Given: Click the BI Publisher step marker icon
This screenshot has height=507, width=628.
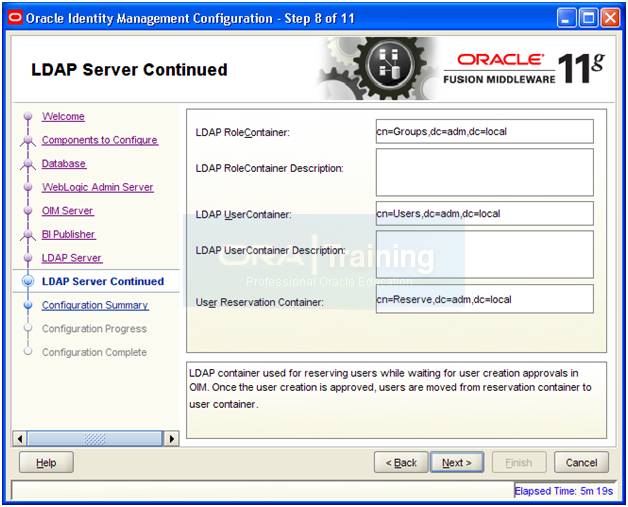Looking at the screenshot, I should tap(28, 234).
